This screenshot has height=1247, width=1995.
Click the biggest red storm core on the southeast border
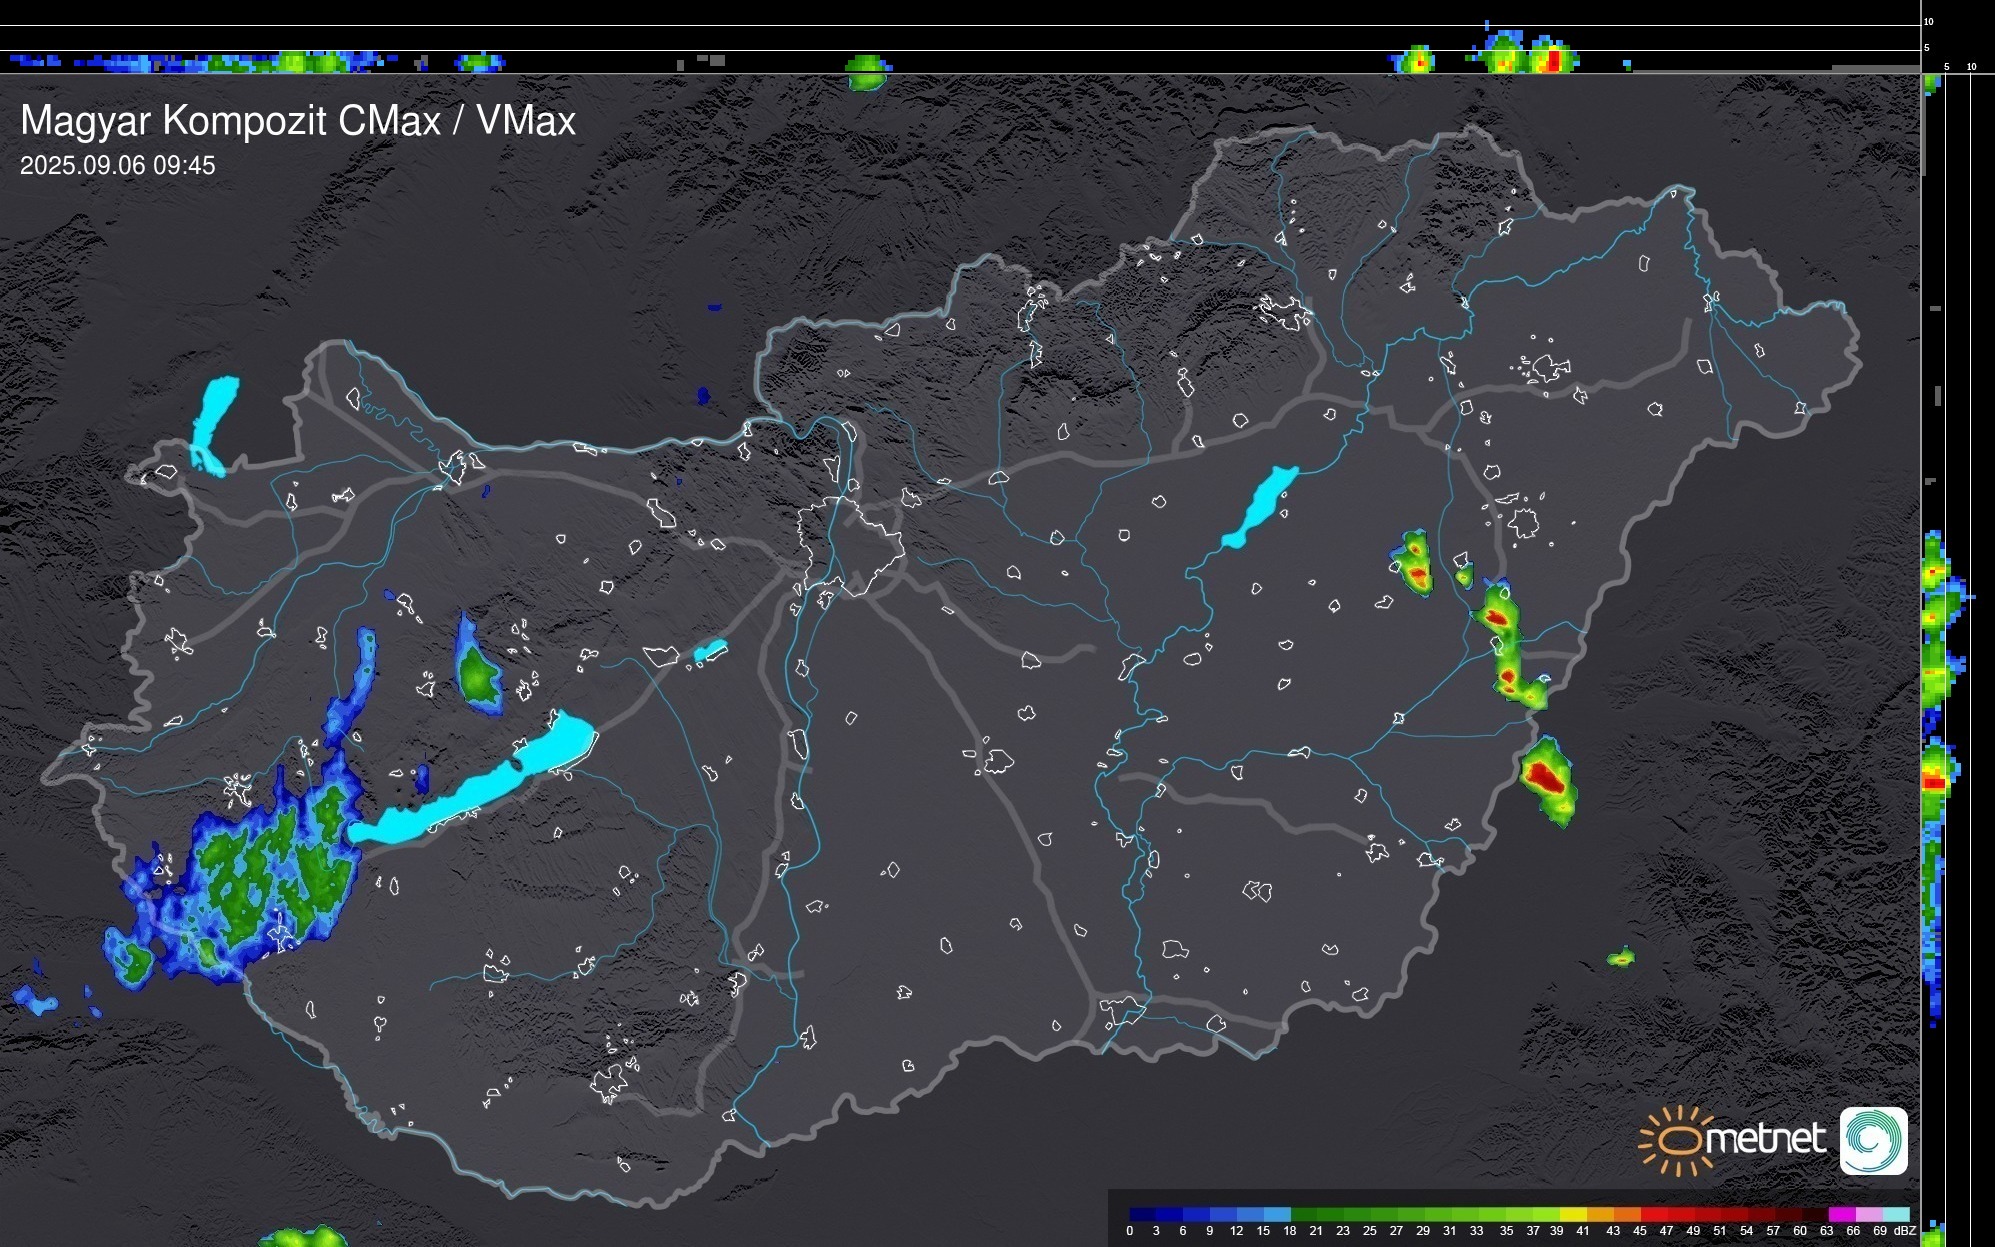pos(1545,776)
